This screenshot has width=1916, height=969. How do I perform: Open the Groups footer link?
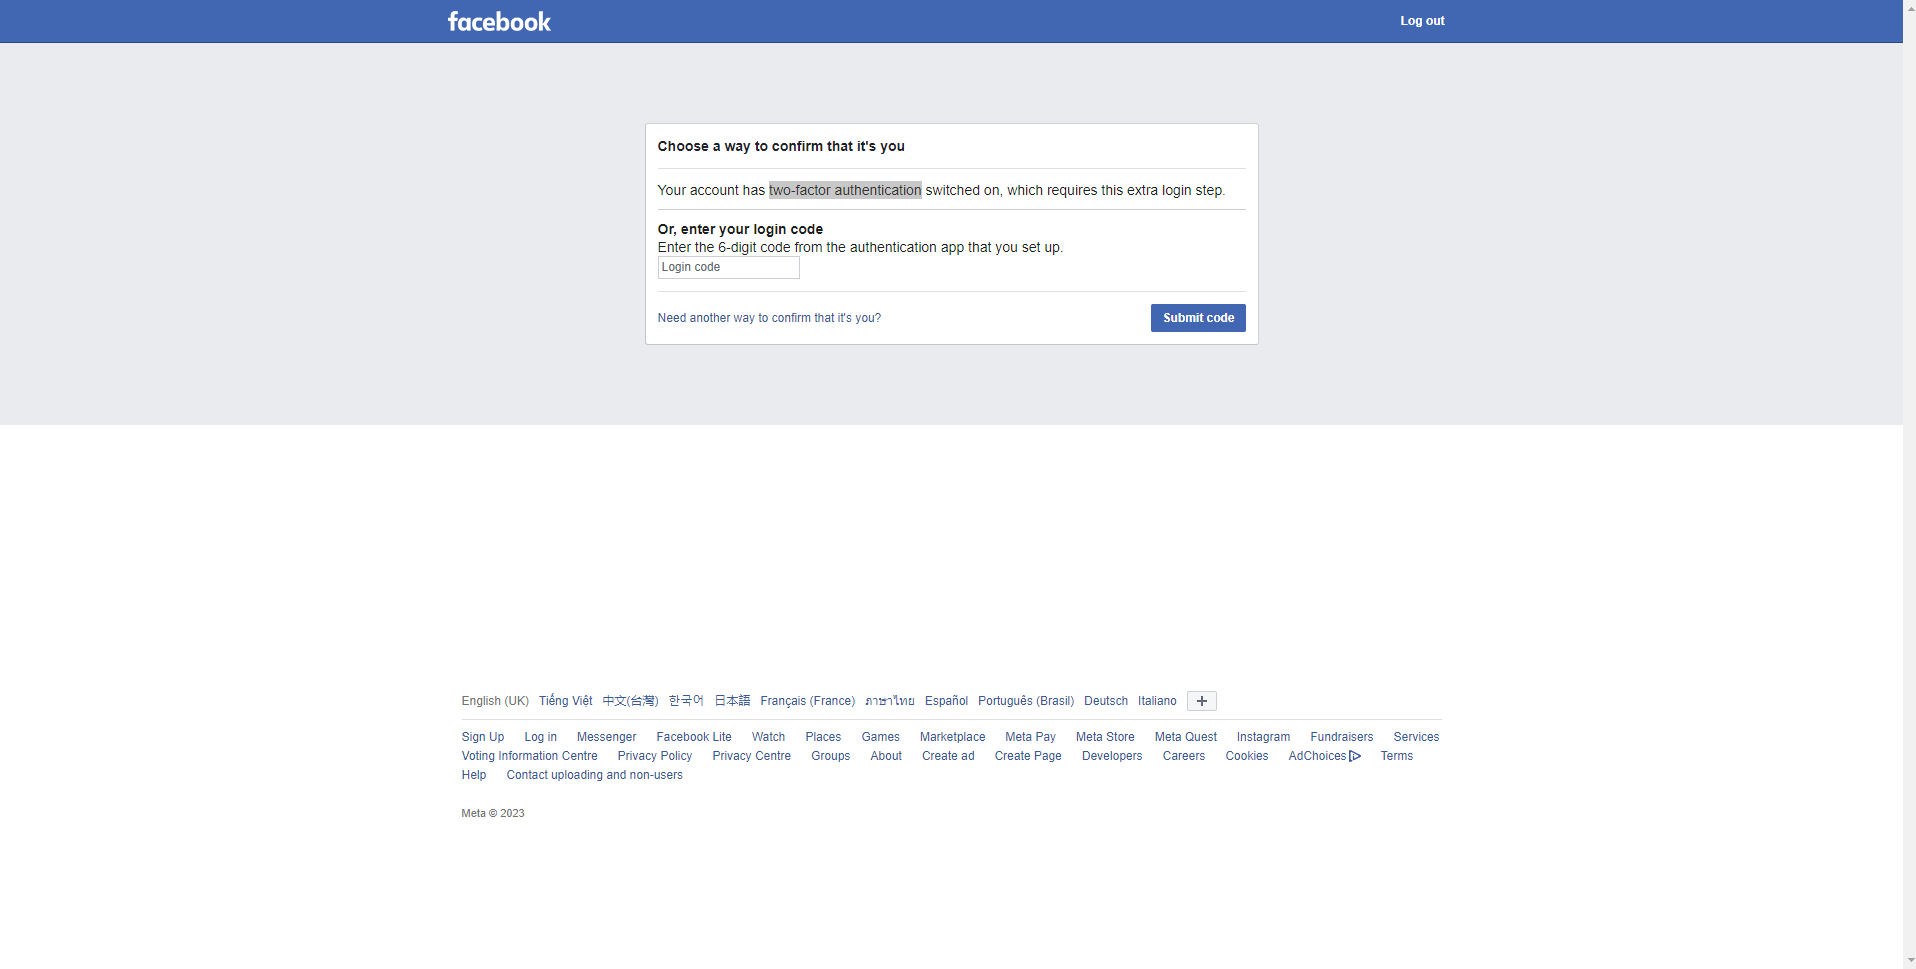[x=830, y=756]
